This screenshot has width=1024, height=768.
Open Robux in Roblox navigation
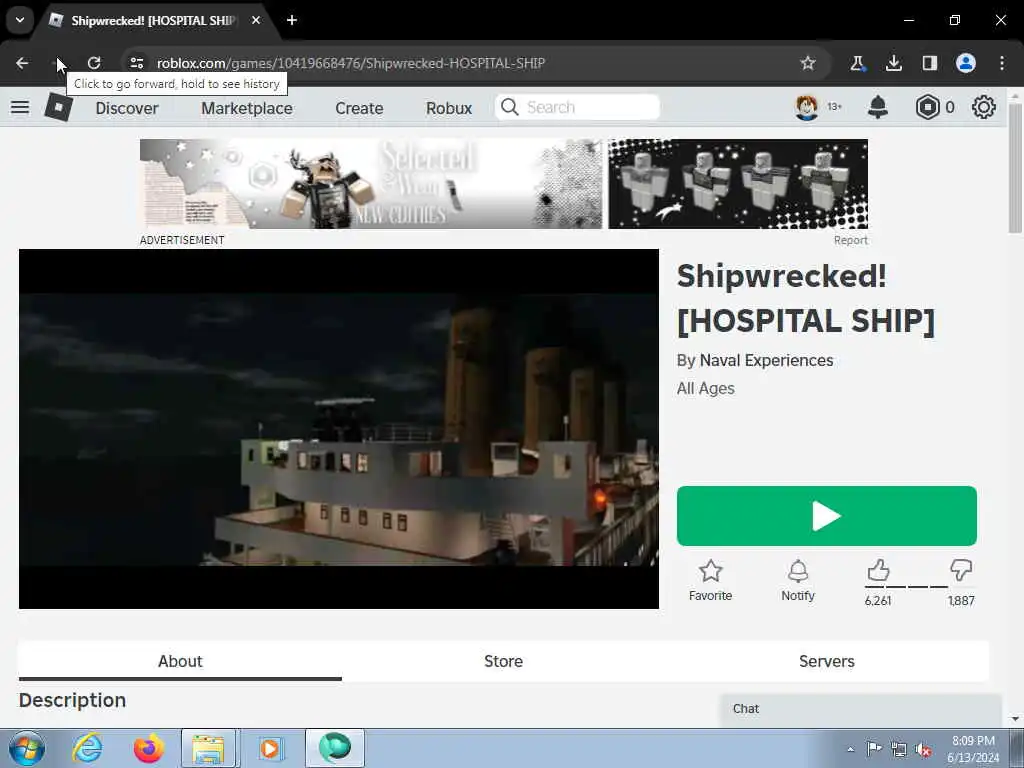click(449, 108)
